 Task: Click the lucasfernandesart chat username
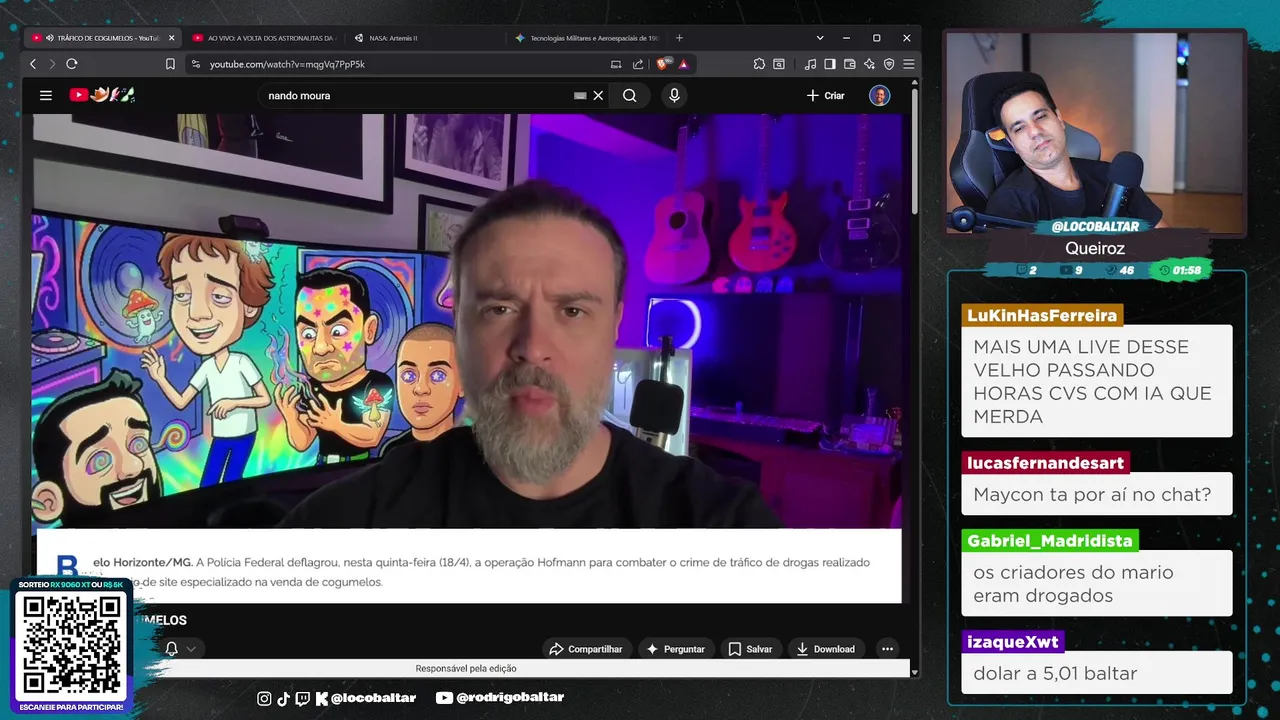click(x=1046, y=463)
